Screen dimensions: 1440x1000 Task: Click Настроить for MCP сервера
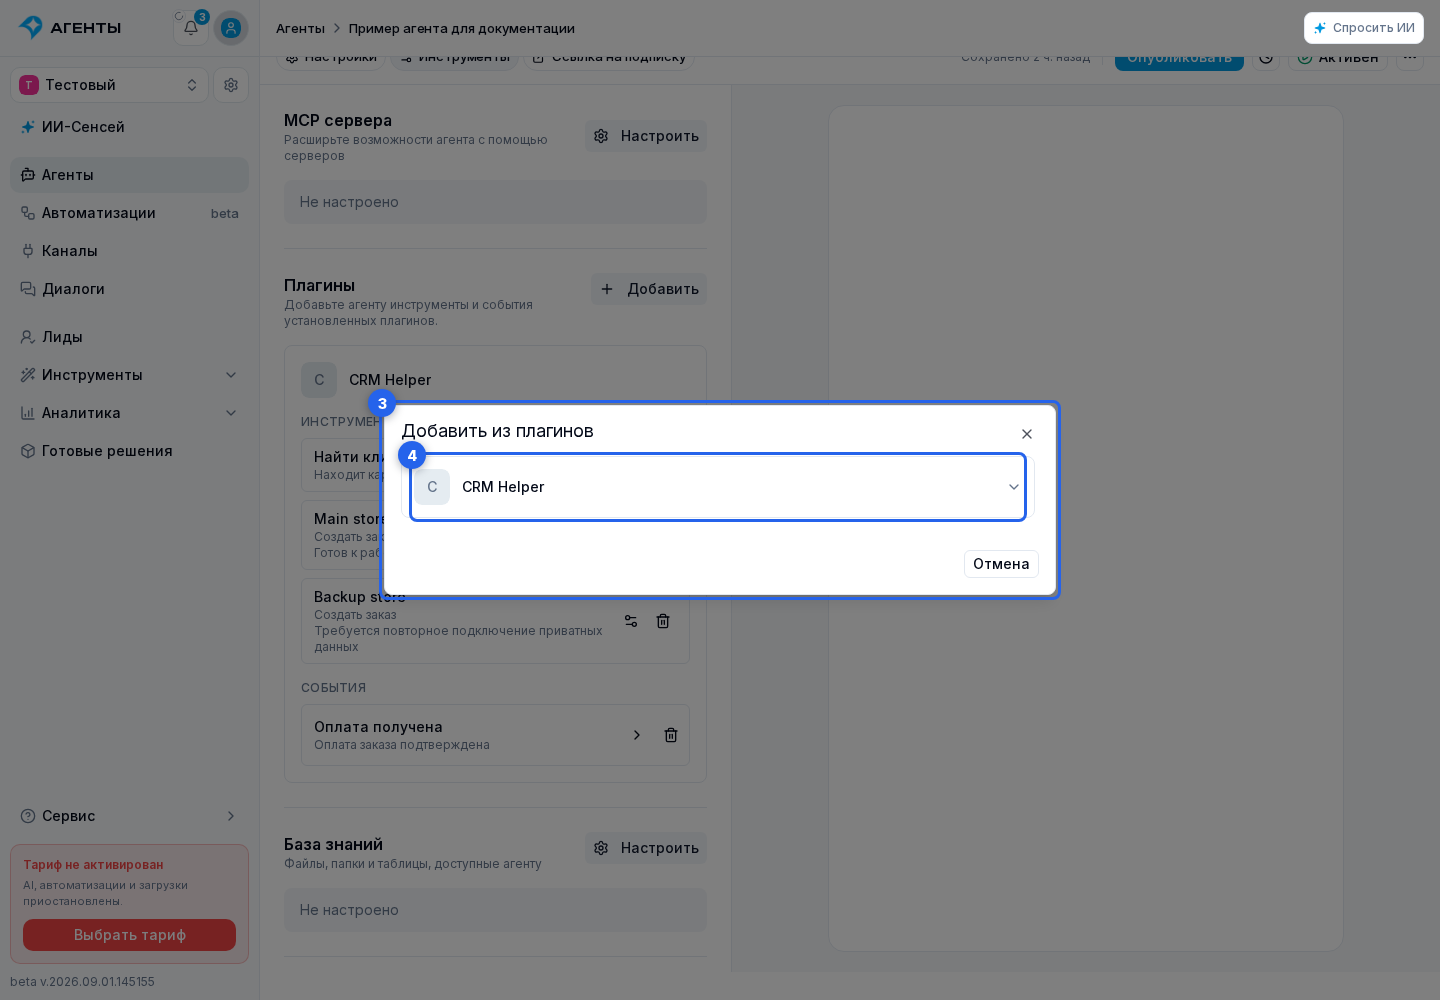(x=646, y=136)
